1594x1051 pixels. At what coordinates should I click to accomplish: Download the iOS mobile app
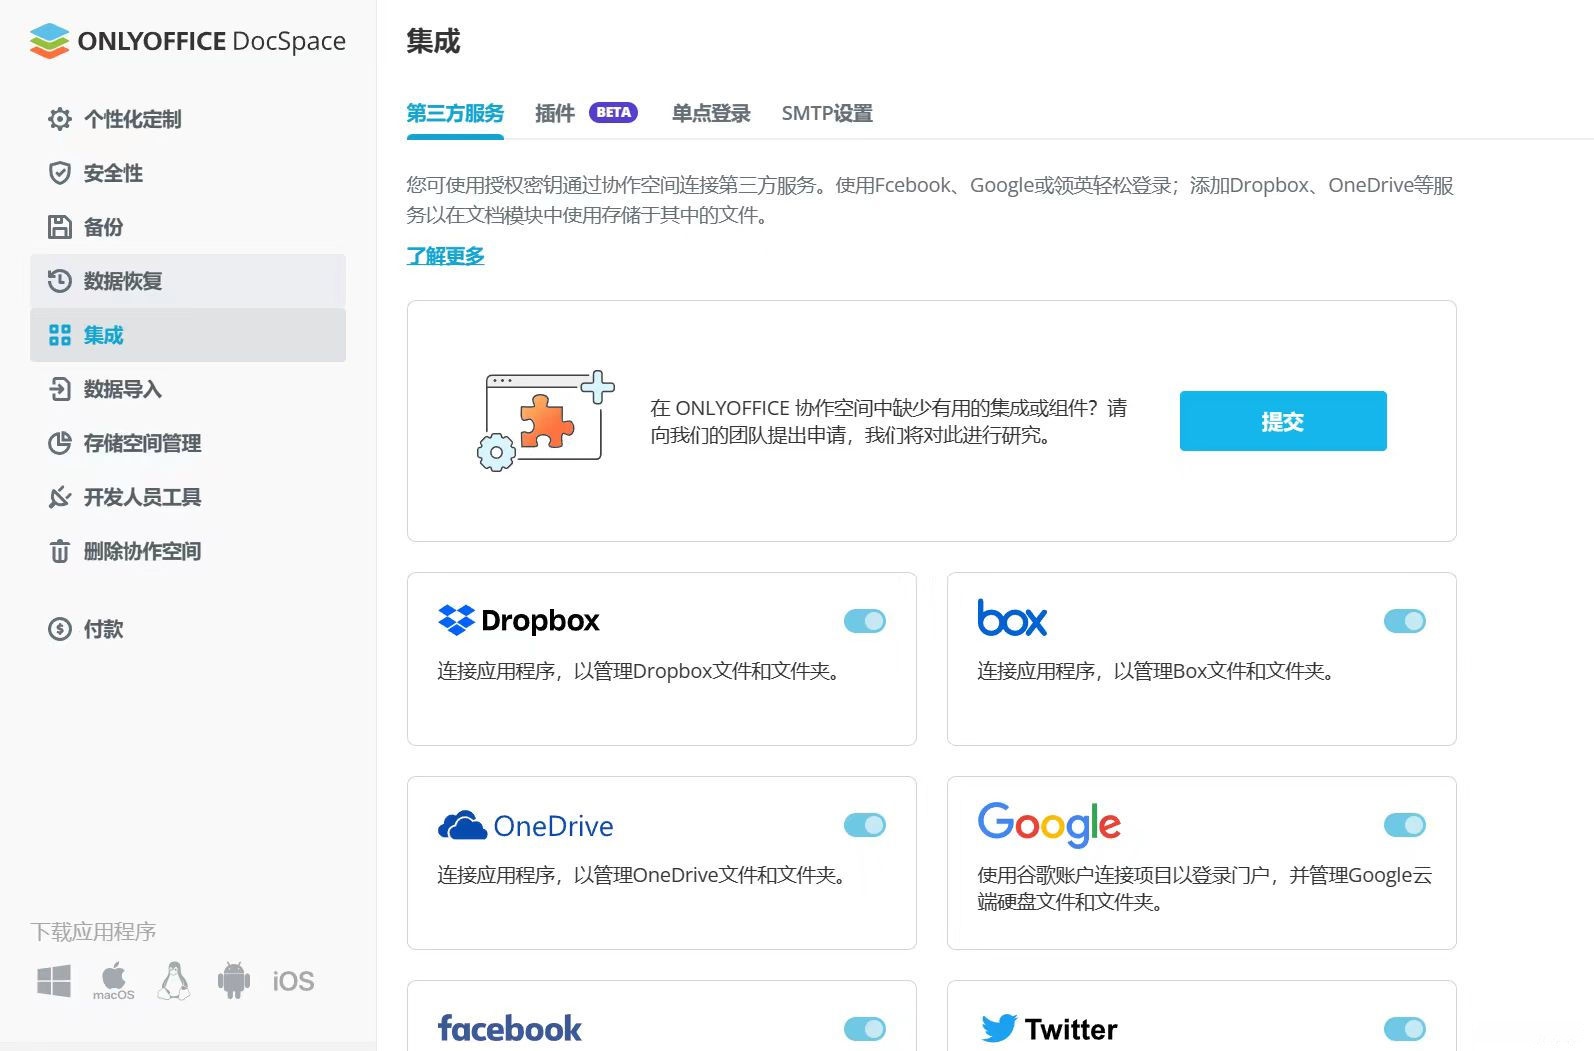pos(293,982)
